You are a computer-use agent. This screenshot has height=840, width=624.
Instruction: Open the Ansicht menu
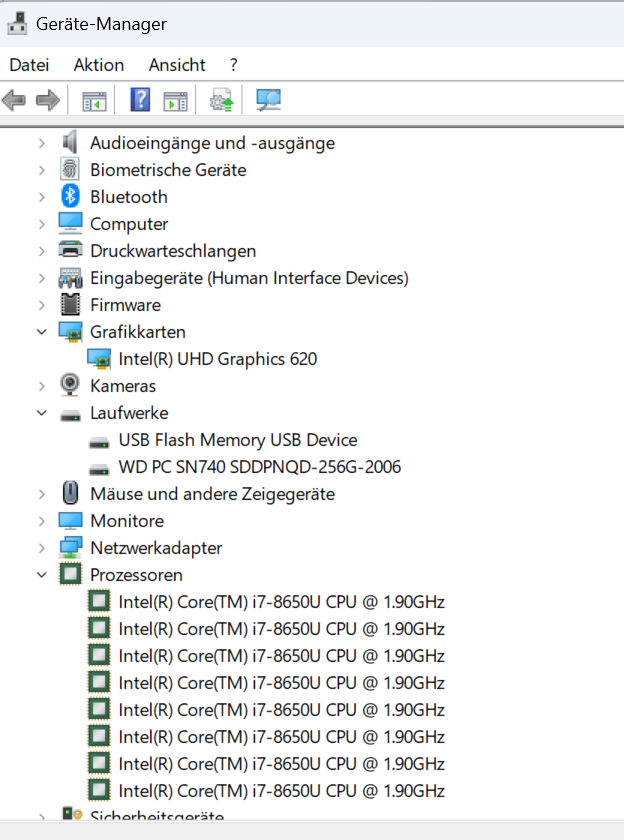(177, 65)
